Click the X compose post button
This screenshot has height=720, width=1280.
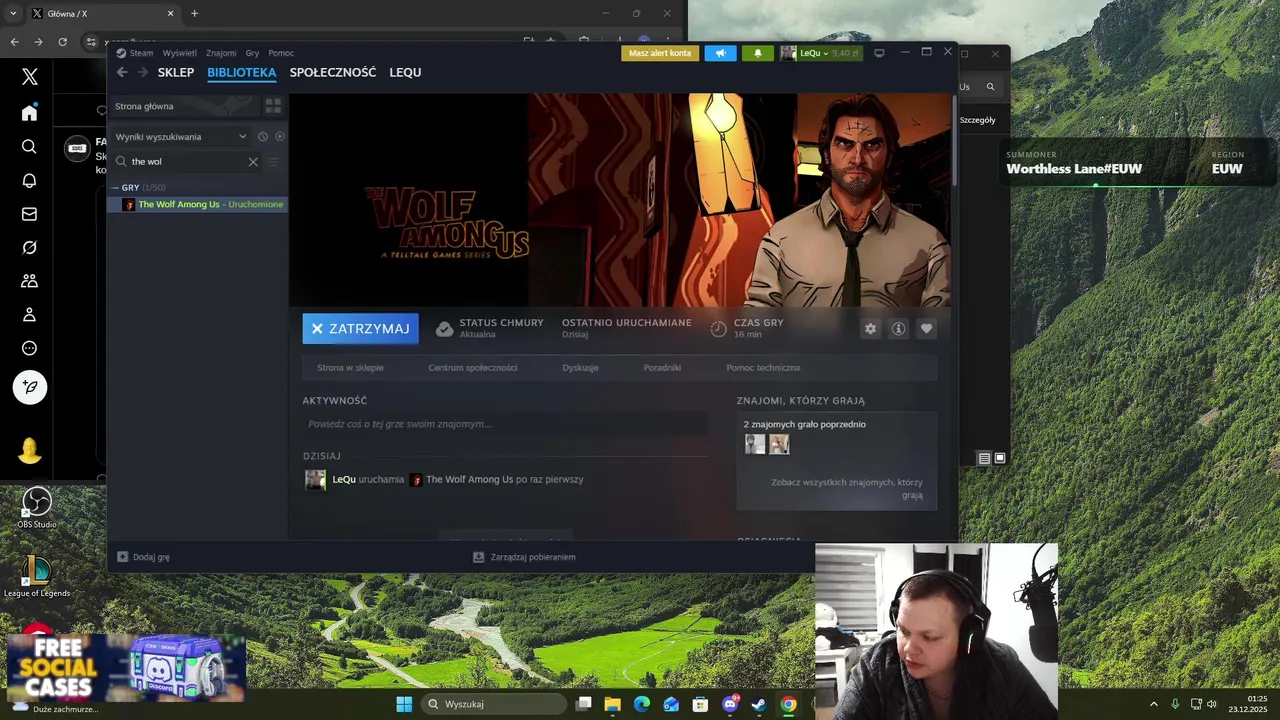tap(30, 387)
